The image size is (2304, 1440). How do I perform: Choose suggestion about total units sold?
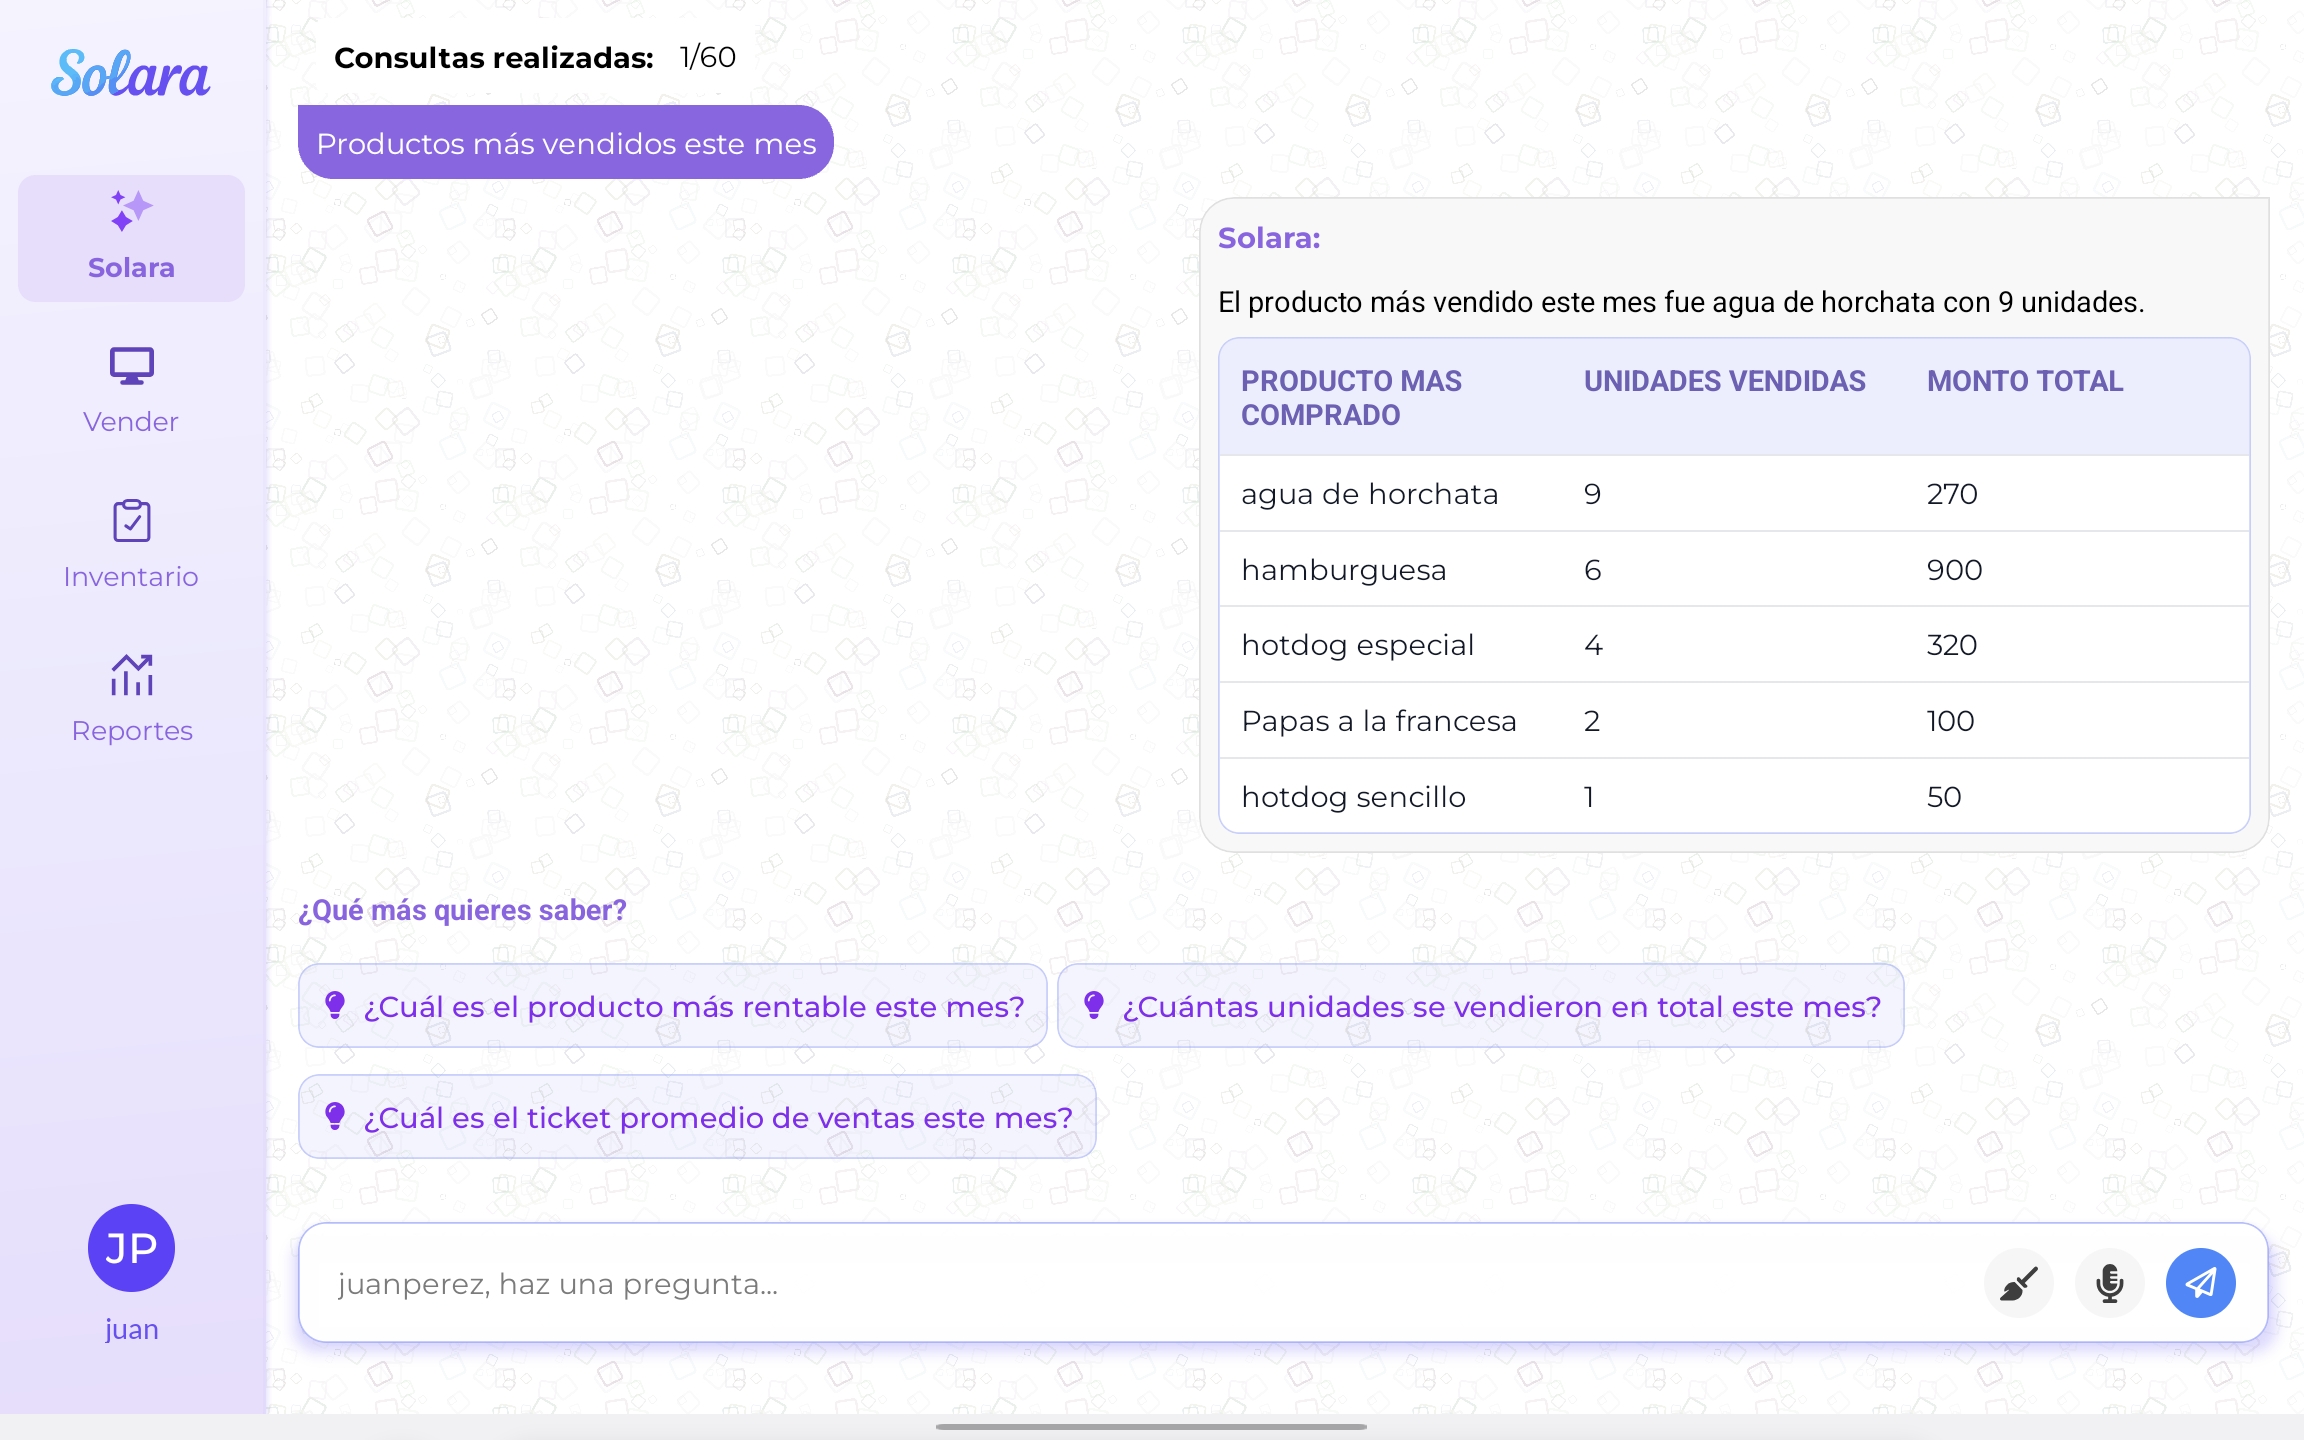pos(1480,1006)
